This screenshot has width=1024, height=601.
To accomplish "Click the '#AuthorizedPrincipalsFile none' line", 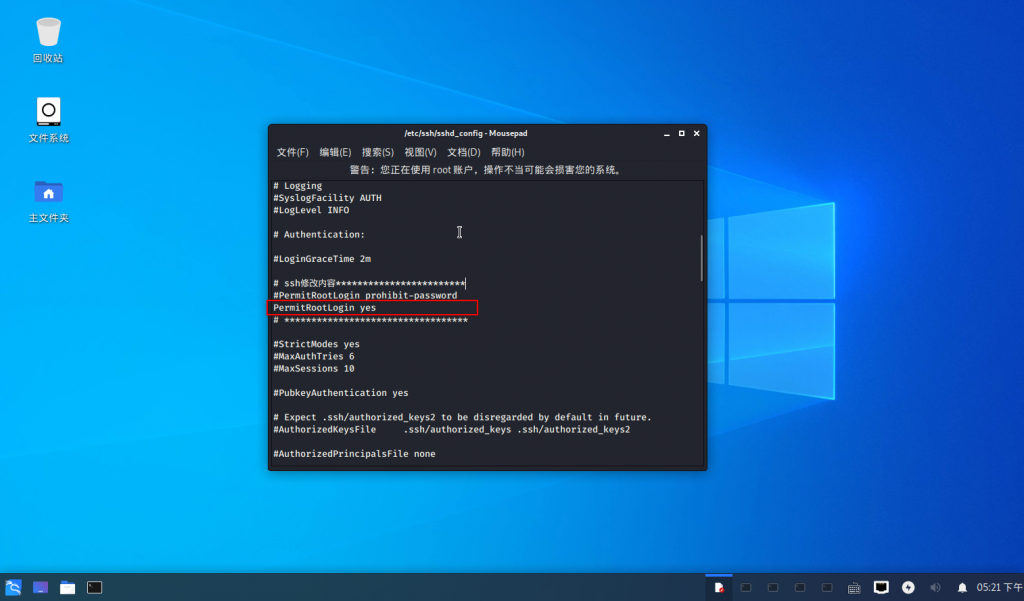I will pos(354,454).
